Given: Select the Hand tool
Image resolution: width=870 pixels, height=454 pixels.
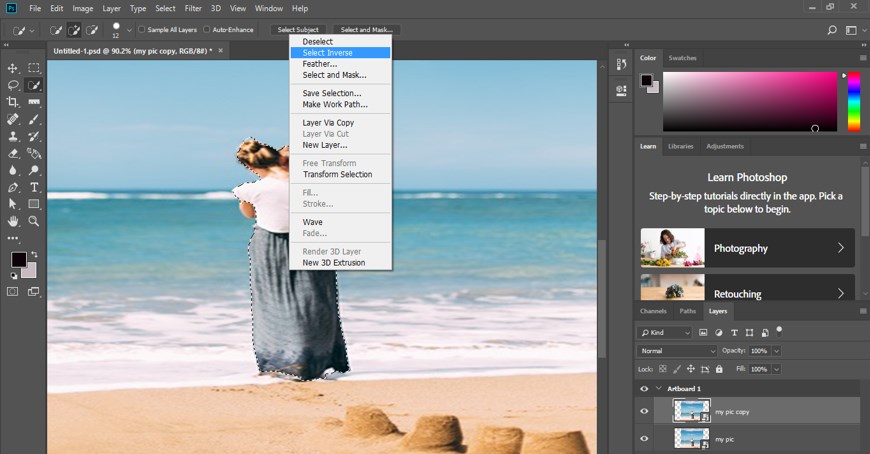Looking at the screenshot, I should tap(13, 221).
